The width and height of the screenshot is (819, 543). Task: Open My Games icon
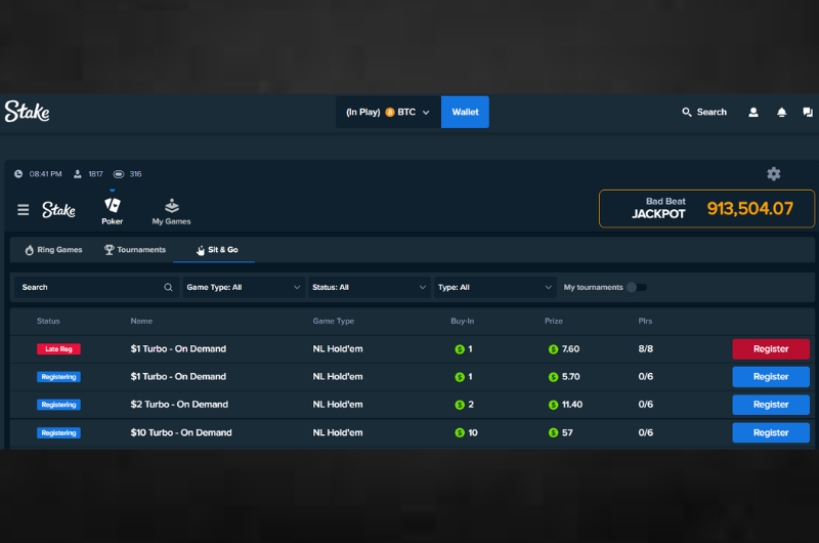(x=172, y=206)
